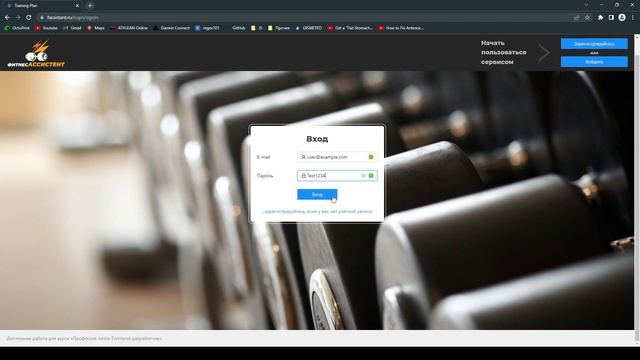The height and width of the screenshot is (360, 640).
Task: Open the tab search chevron in title bar
Action: point(586,5)
